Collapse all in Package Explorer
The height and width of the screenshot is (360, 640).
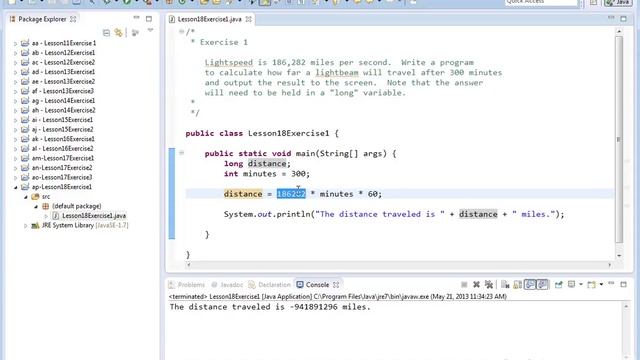coord(106,33)
